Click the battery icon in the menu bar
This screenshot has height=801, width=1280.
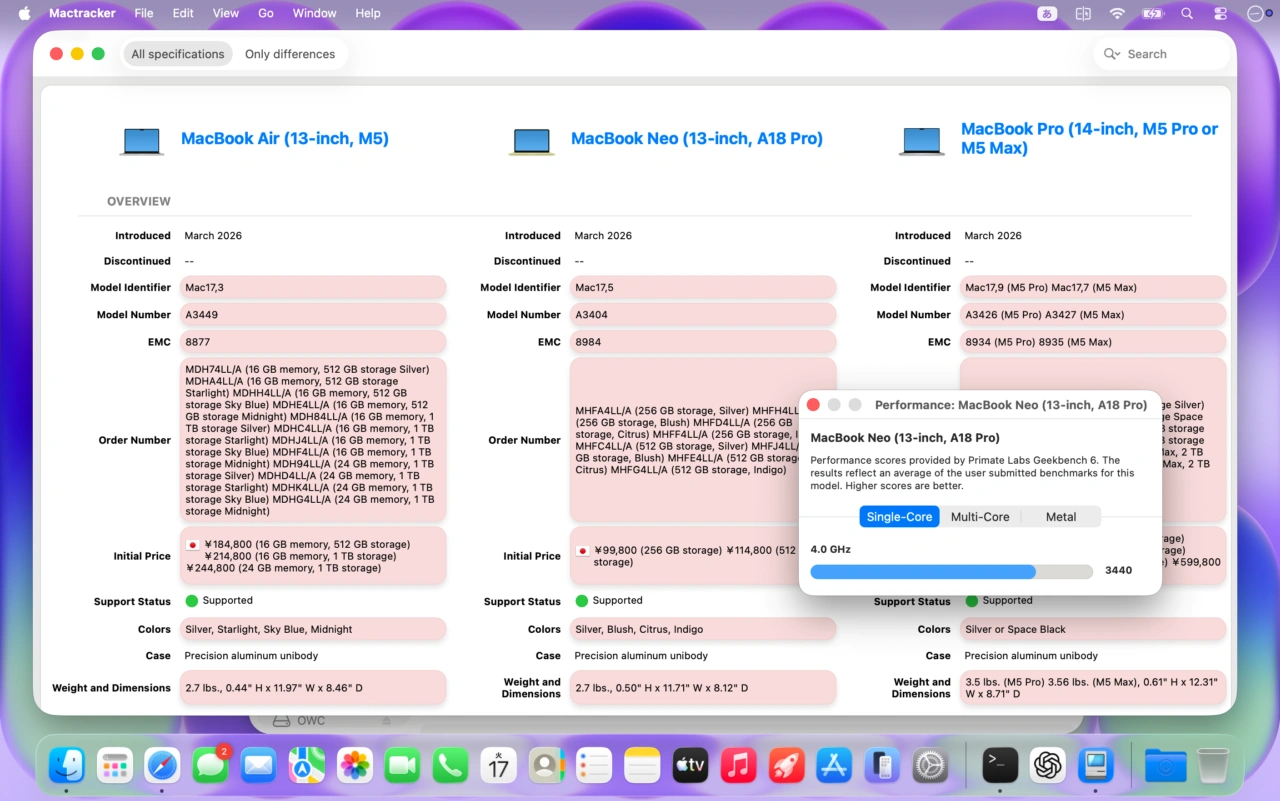(1151, 13)
